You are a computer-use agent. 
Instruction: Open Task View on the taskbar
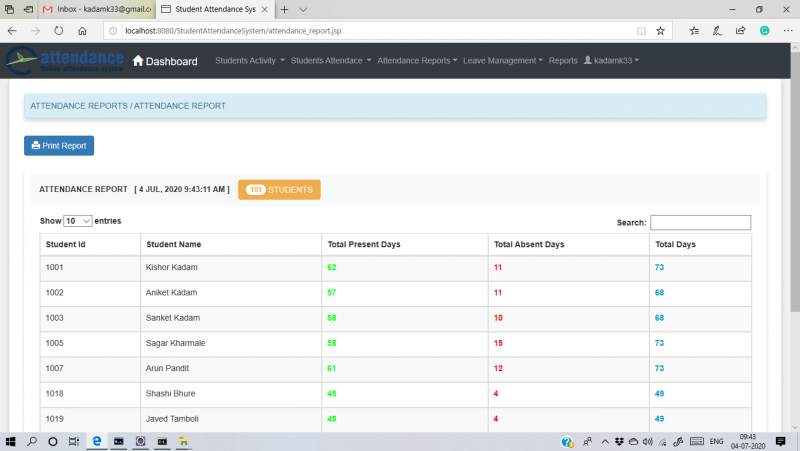pyautogui.click(x=73, y=442)
